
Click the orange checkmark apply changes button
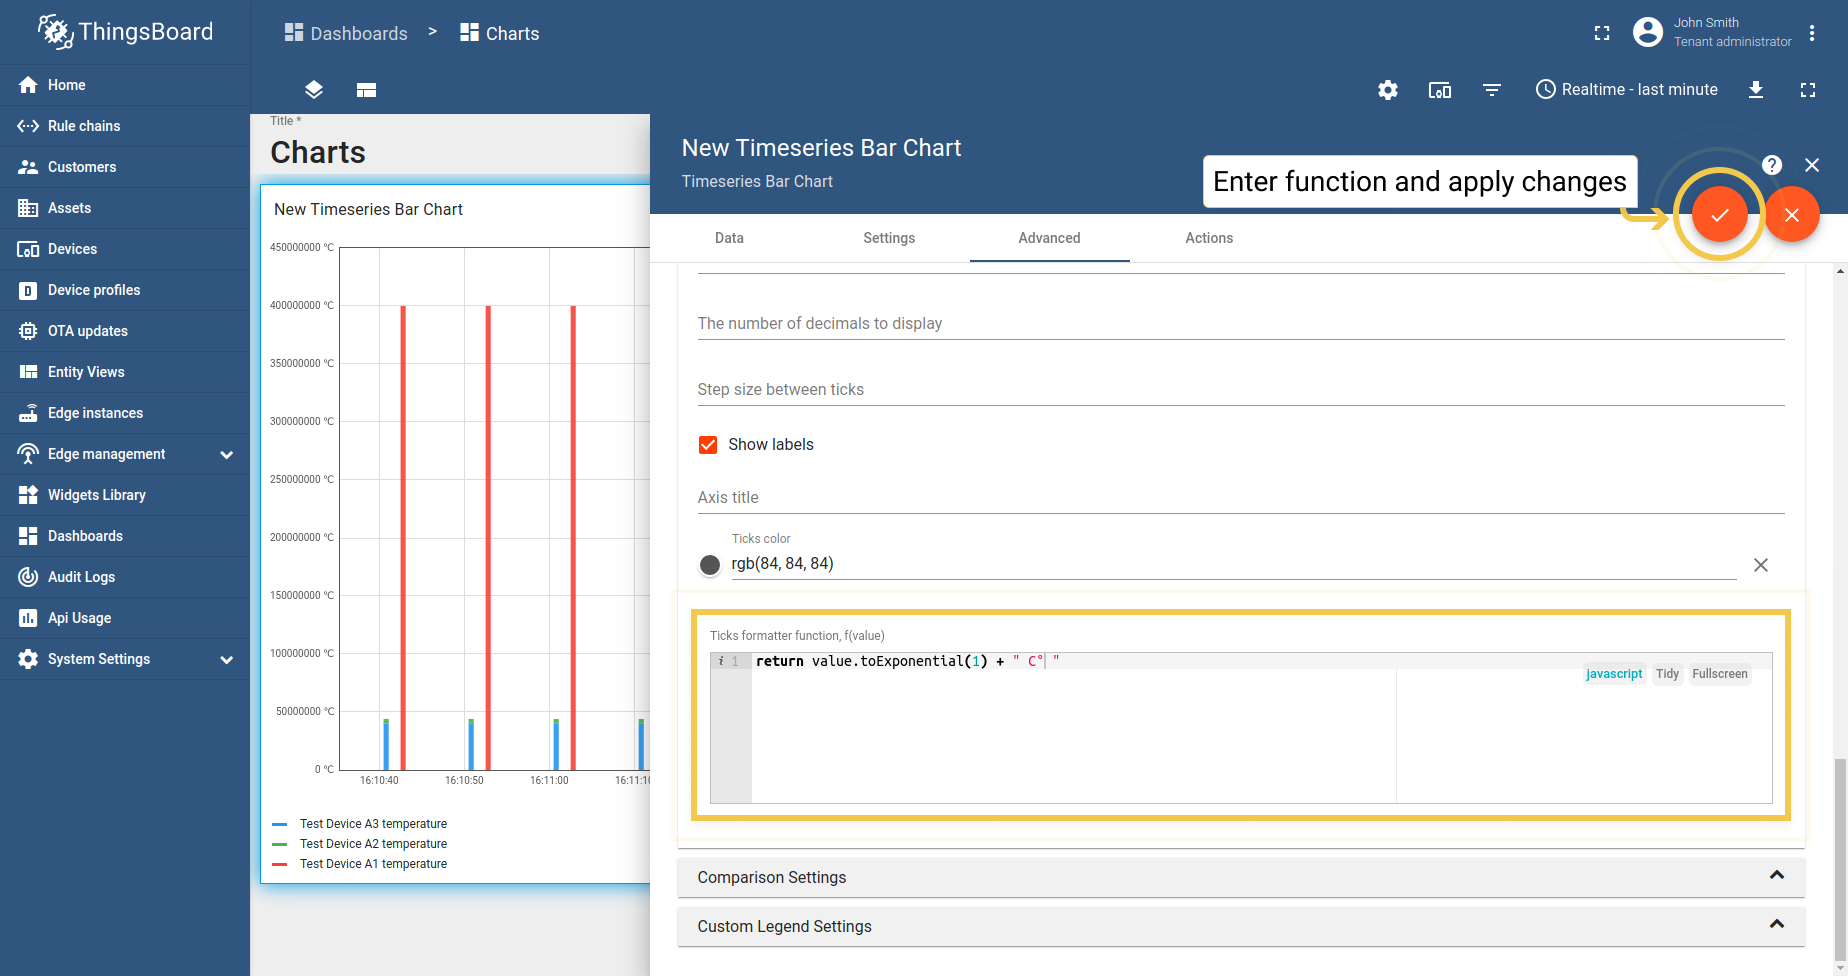pyautogui.click(x=1719, y=215)
